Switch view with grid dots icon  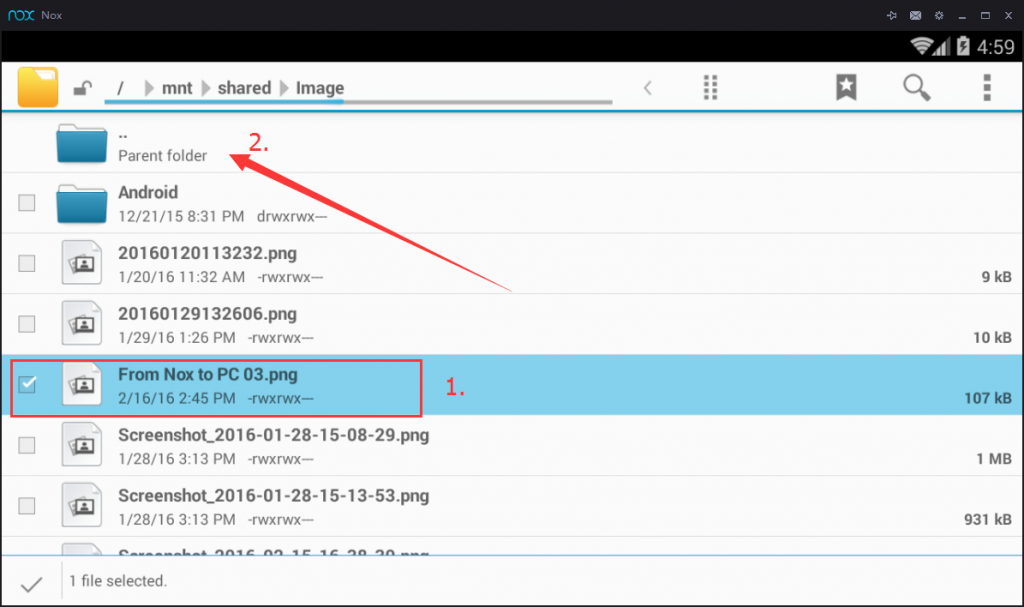[711, 88]
